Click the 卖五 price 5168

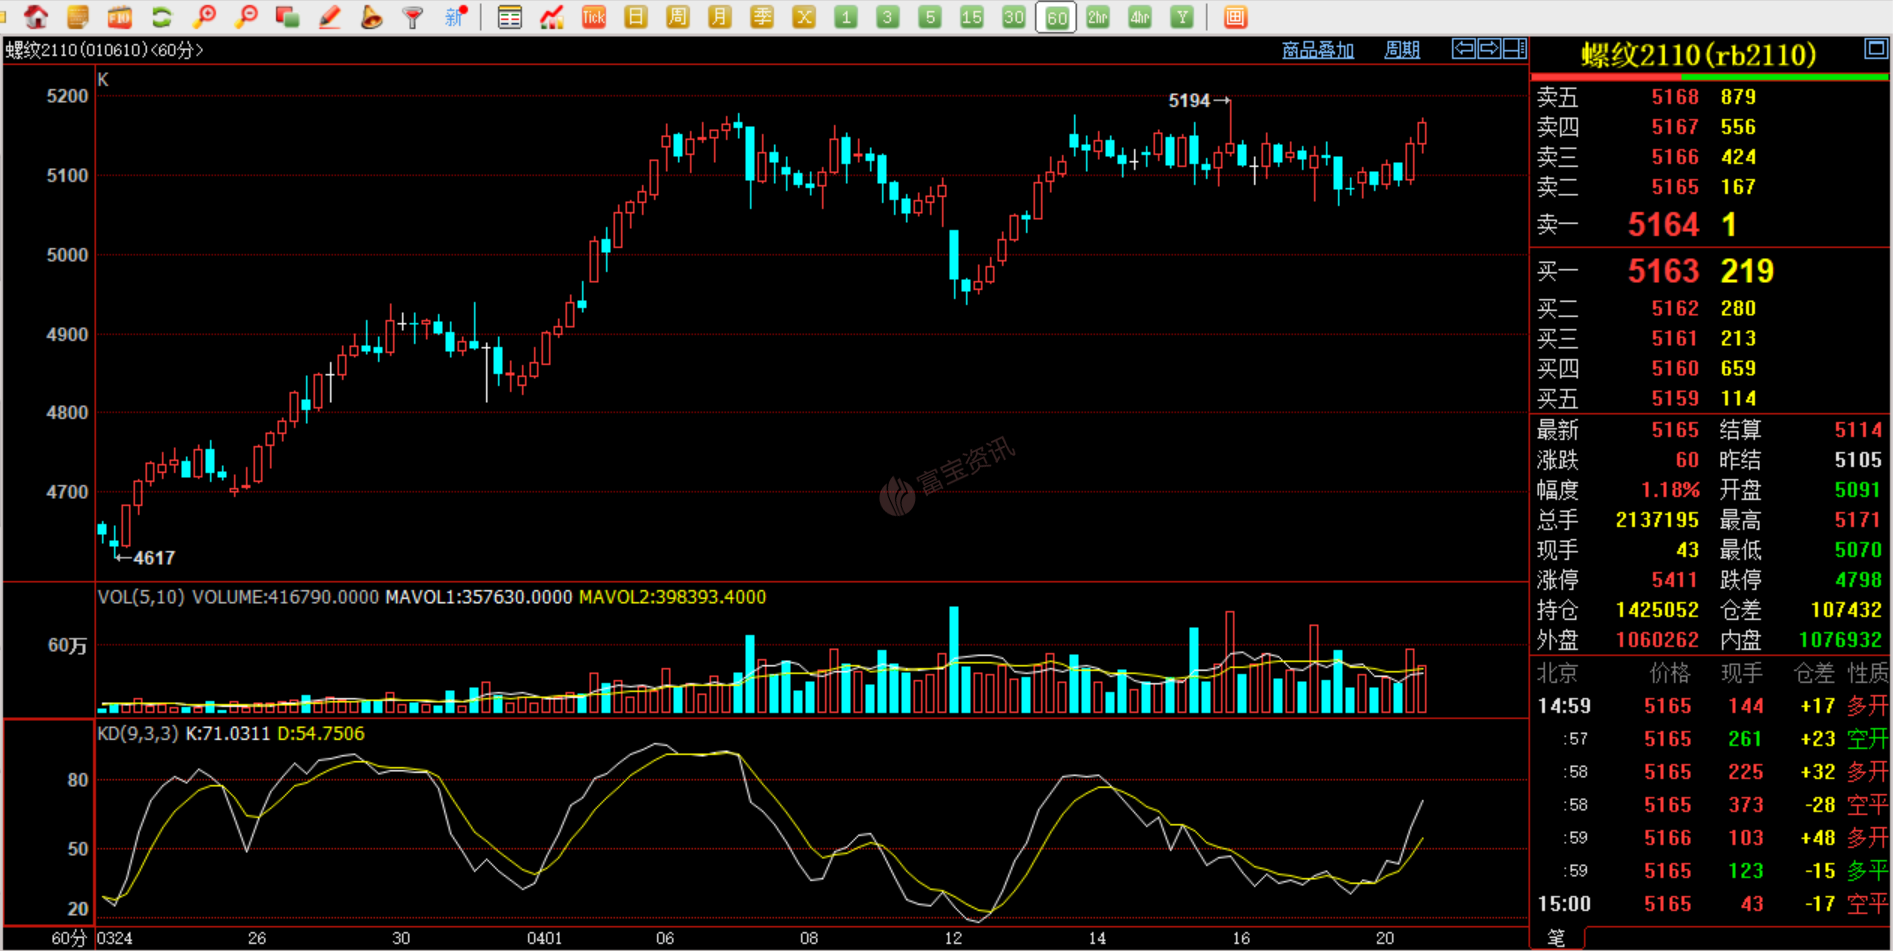click(x=1675, y=97)
